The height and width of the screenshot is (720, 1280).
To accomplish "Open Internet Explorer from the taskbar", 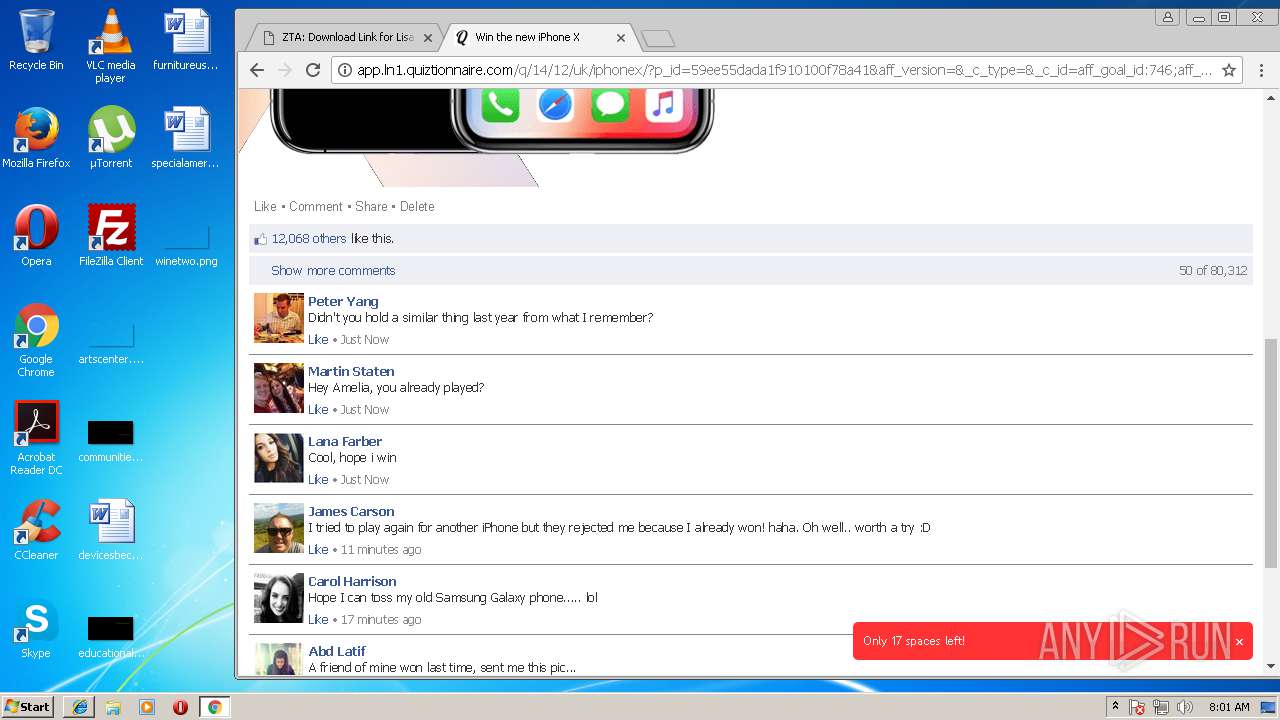I will pyautogui.click(x=79, y=707).
